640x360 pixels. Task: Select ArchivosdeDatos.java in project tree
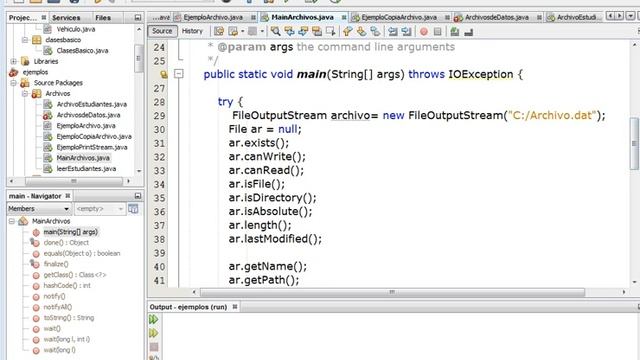click(x=88, y=115)
